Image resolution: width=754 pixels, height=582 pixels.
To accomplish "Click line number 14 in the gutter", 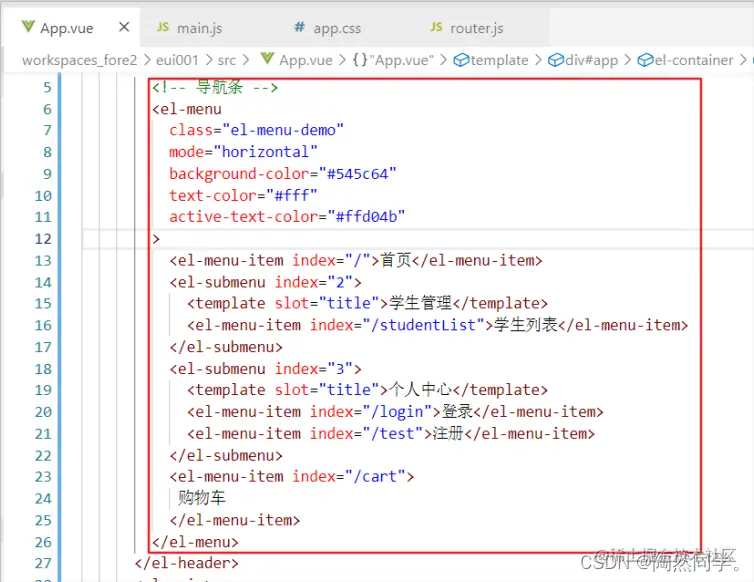I will (43, 282).
